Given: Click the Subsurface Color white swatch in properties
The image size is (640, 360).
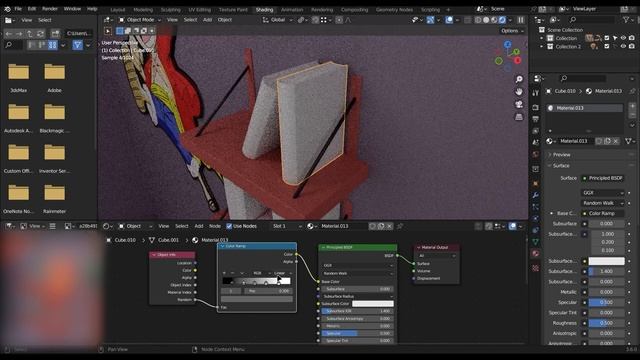Looking at the screenshot, I should click(x=606, y=261).
